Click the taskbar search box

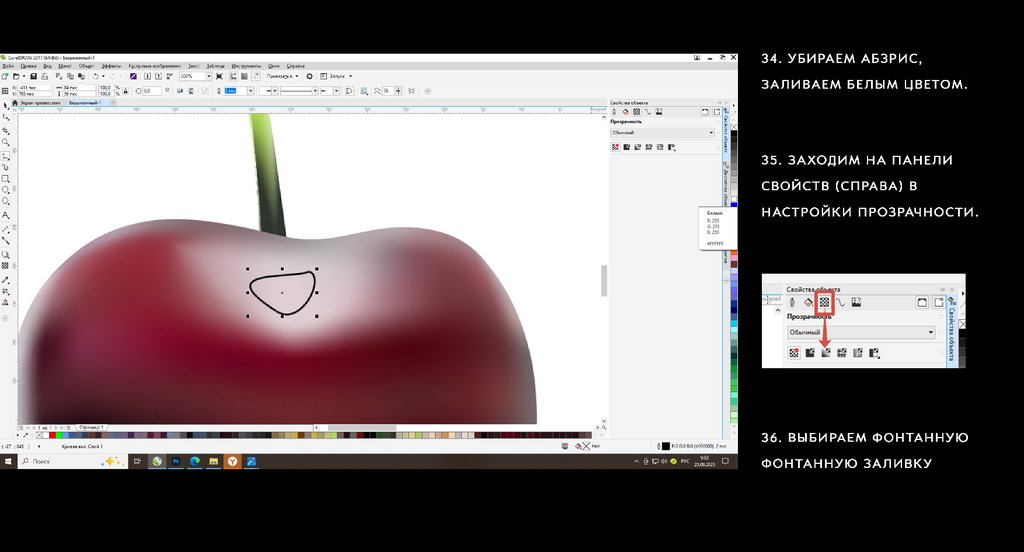[72, 461]
